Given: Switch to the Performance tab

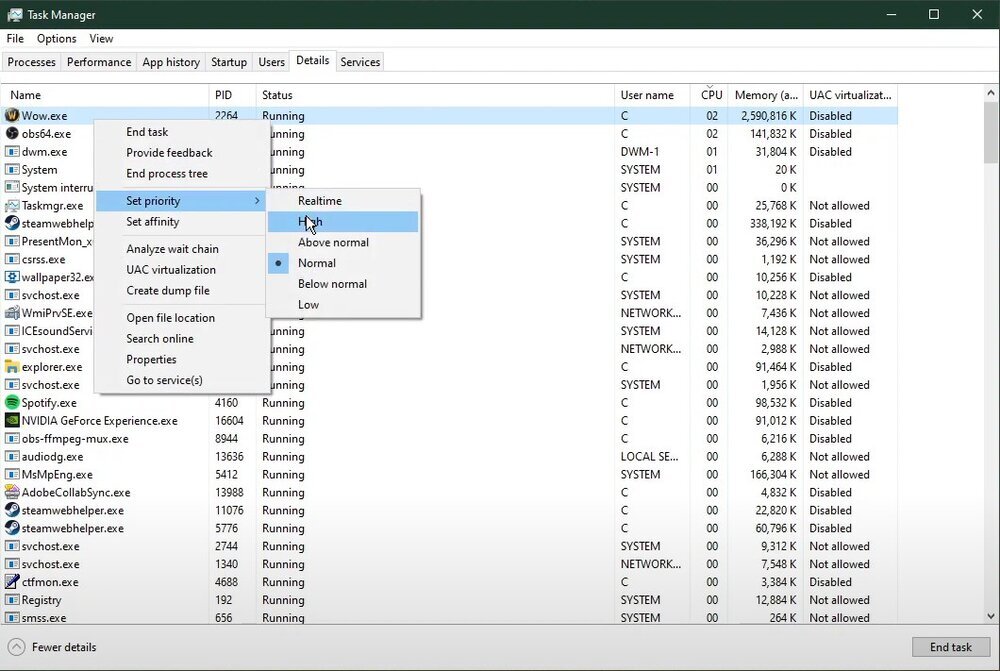Looking at the screenshot, I should pyautogui.click(x=99, y=62).
